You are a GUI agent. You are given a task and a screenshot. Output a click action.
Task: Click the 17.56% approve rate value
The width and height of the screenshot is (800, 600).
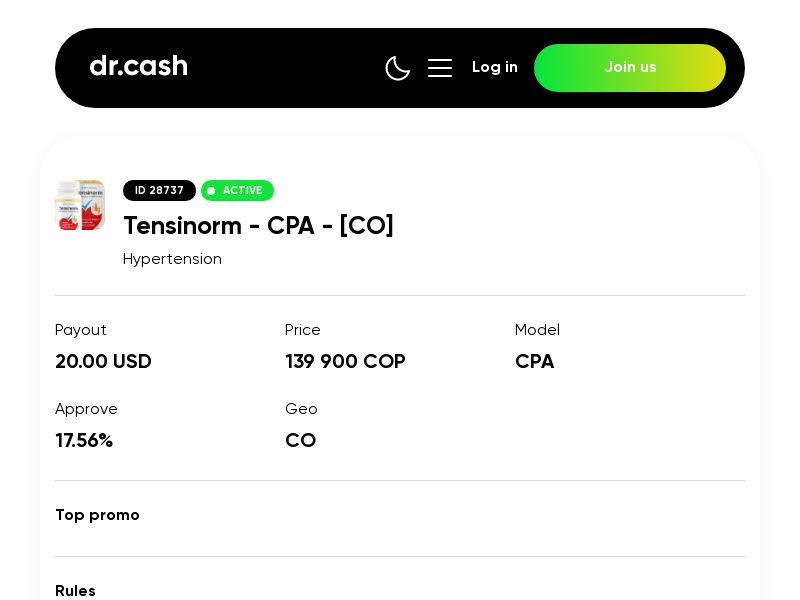[x=84, y=440]
